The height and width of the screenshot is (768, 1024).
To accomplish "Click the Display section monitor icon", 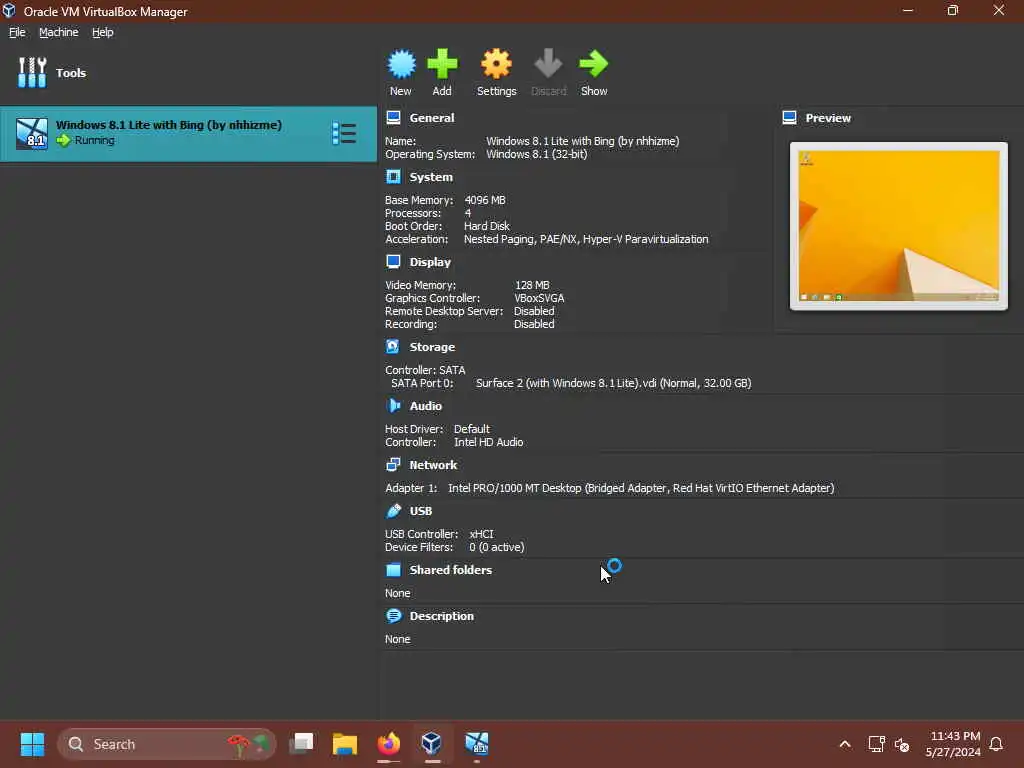I will 393,262.
